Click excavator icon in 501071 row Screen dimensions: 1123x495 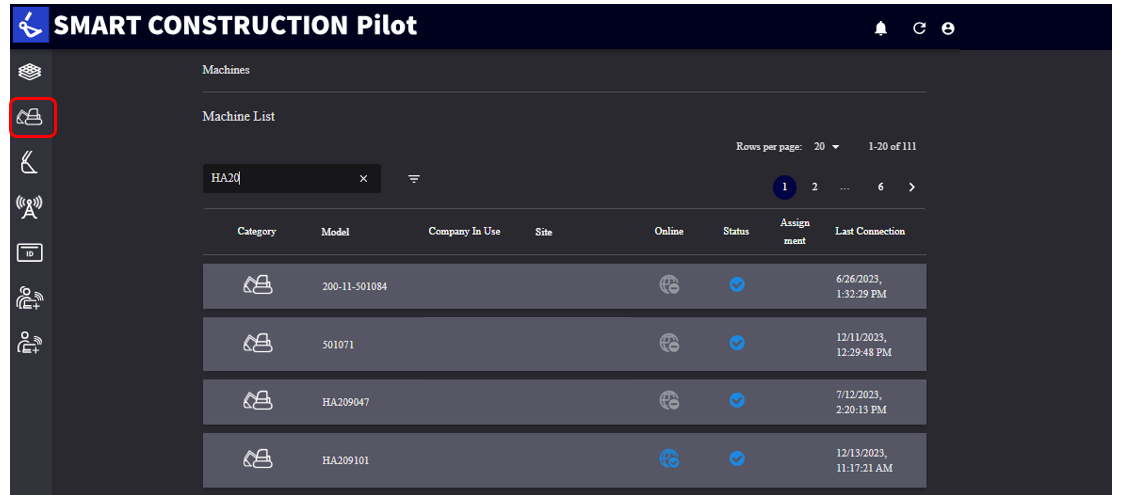257,343
